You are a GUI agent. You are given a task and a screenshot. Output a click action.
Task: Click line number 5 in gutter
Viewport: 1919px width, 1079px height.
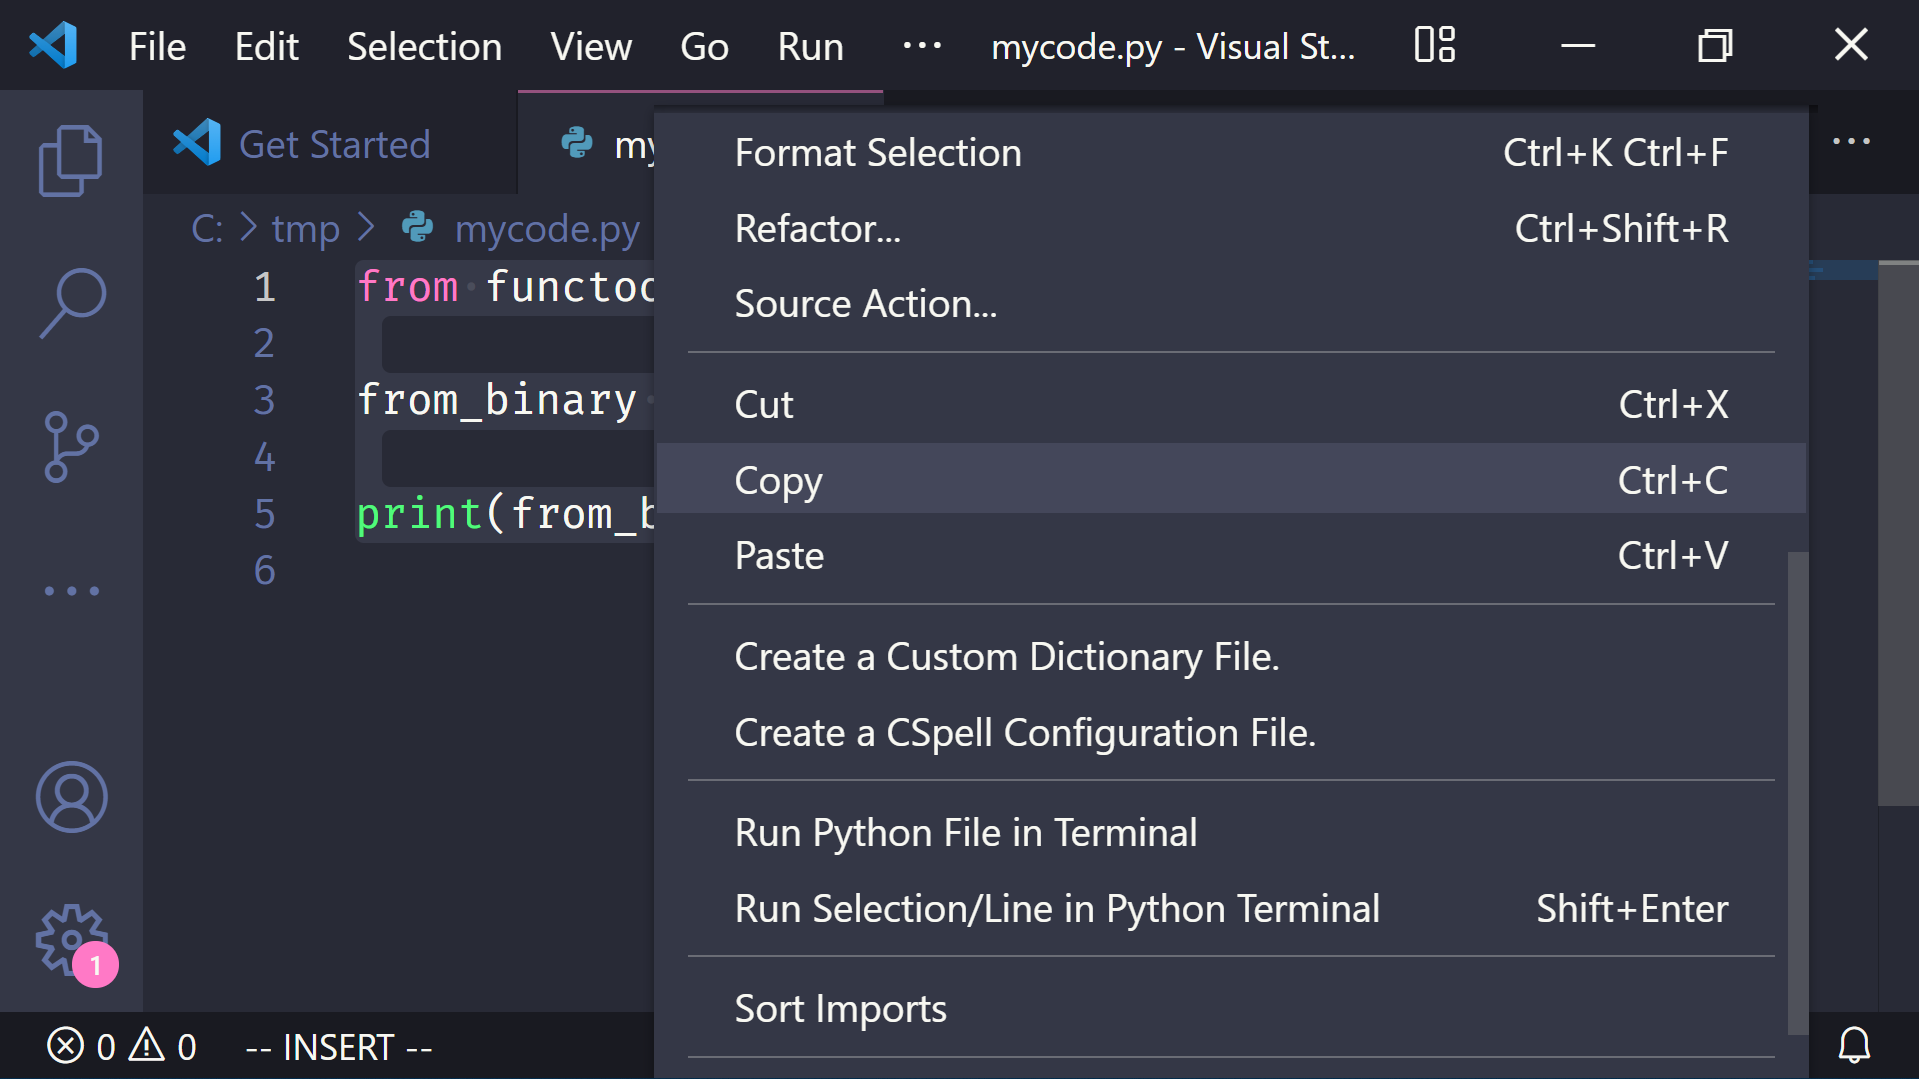pos(264,514)
